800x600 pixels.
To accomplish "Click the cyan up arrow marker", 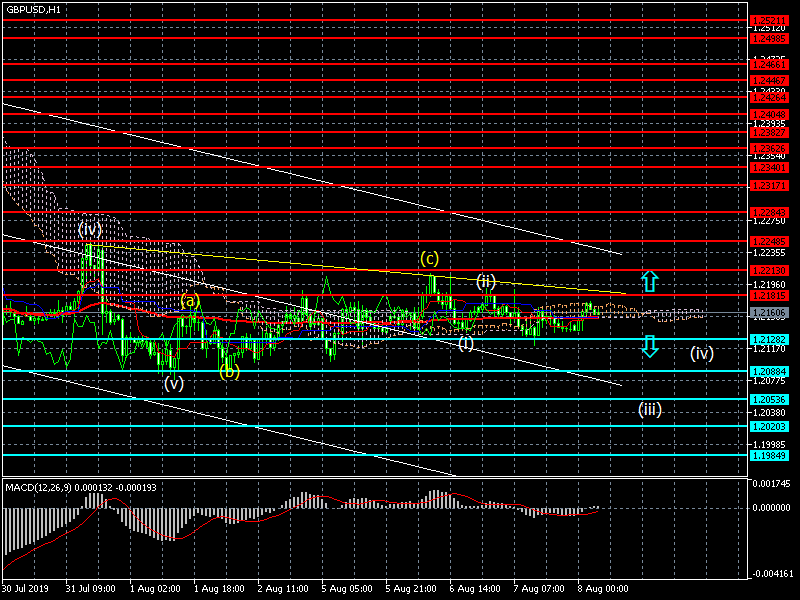I will (649, 281).
